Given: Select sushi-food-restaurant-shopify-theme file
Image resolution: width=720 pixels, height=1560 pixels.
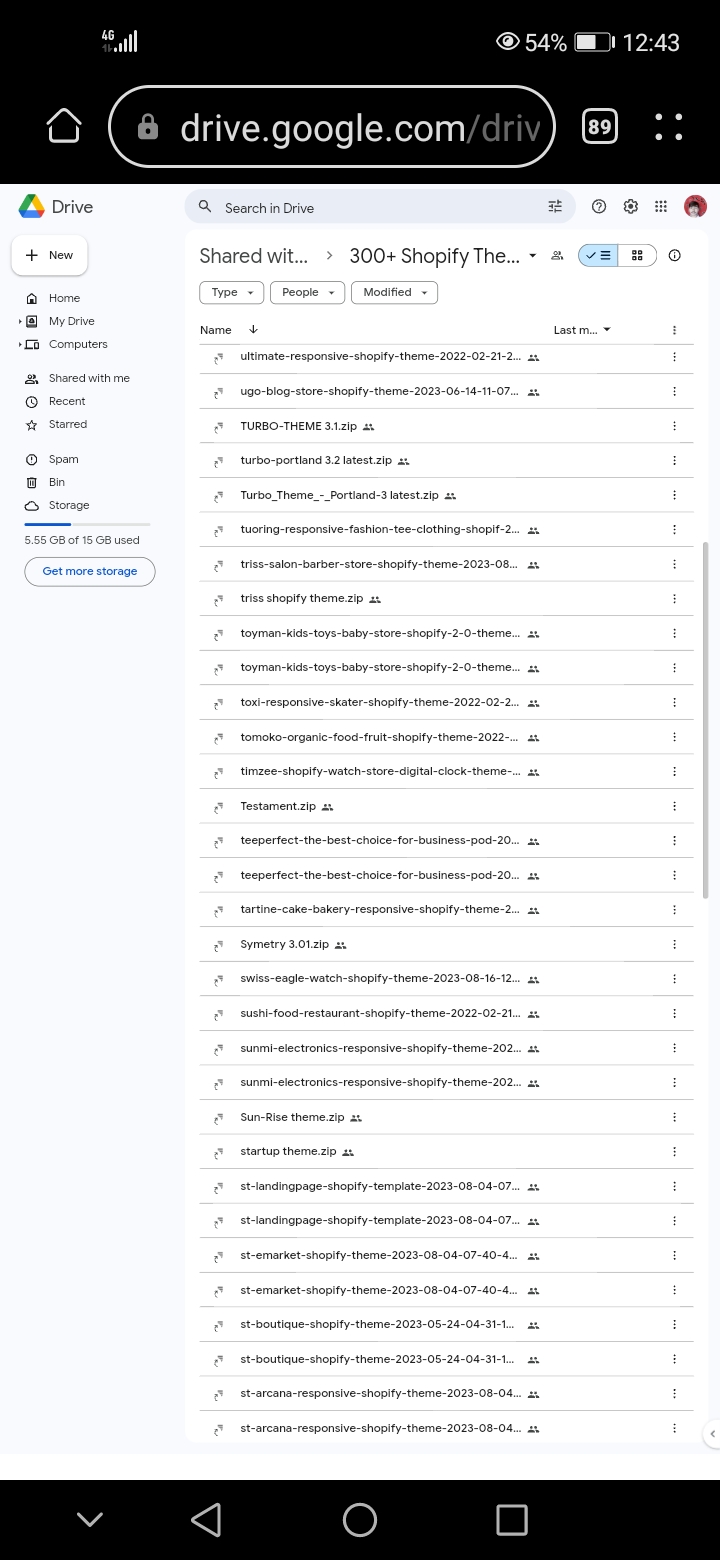Looking at the screenshot, I should click(x=446, y=1013).
